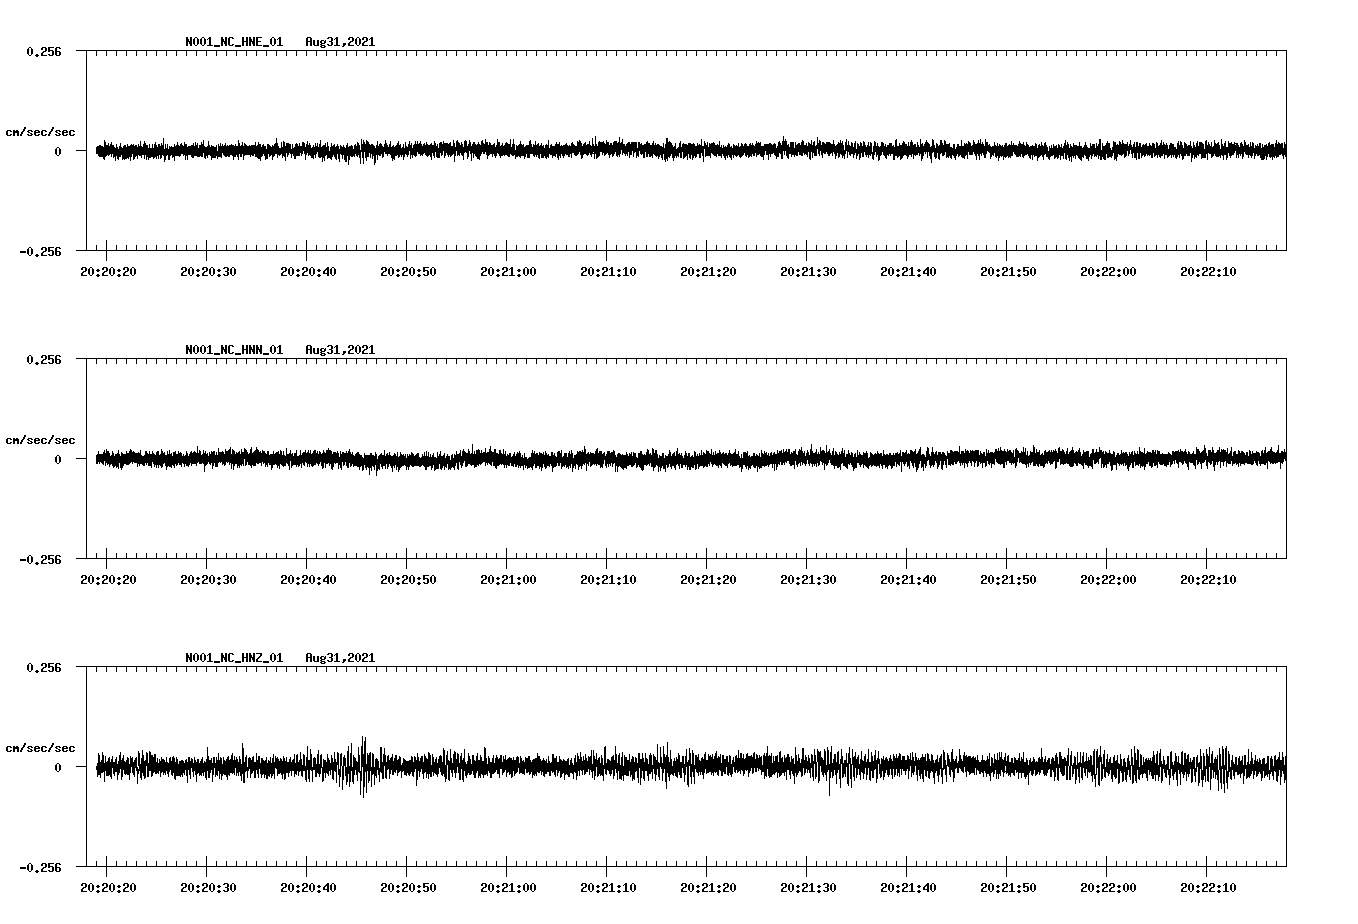Select the Aug31,2021 date on HNZ plot

tap(340, 658)
